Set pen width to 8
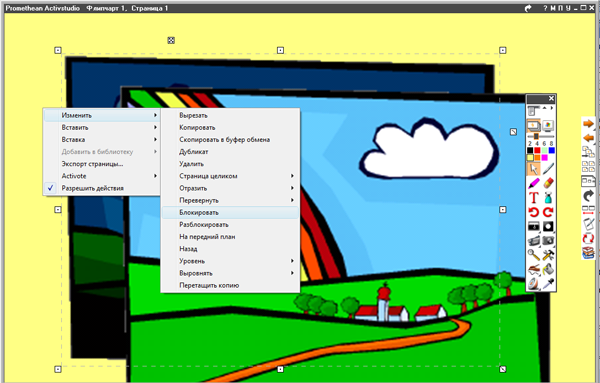600x383 pixels. tap(551, 143)
